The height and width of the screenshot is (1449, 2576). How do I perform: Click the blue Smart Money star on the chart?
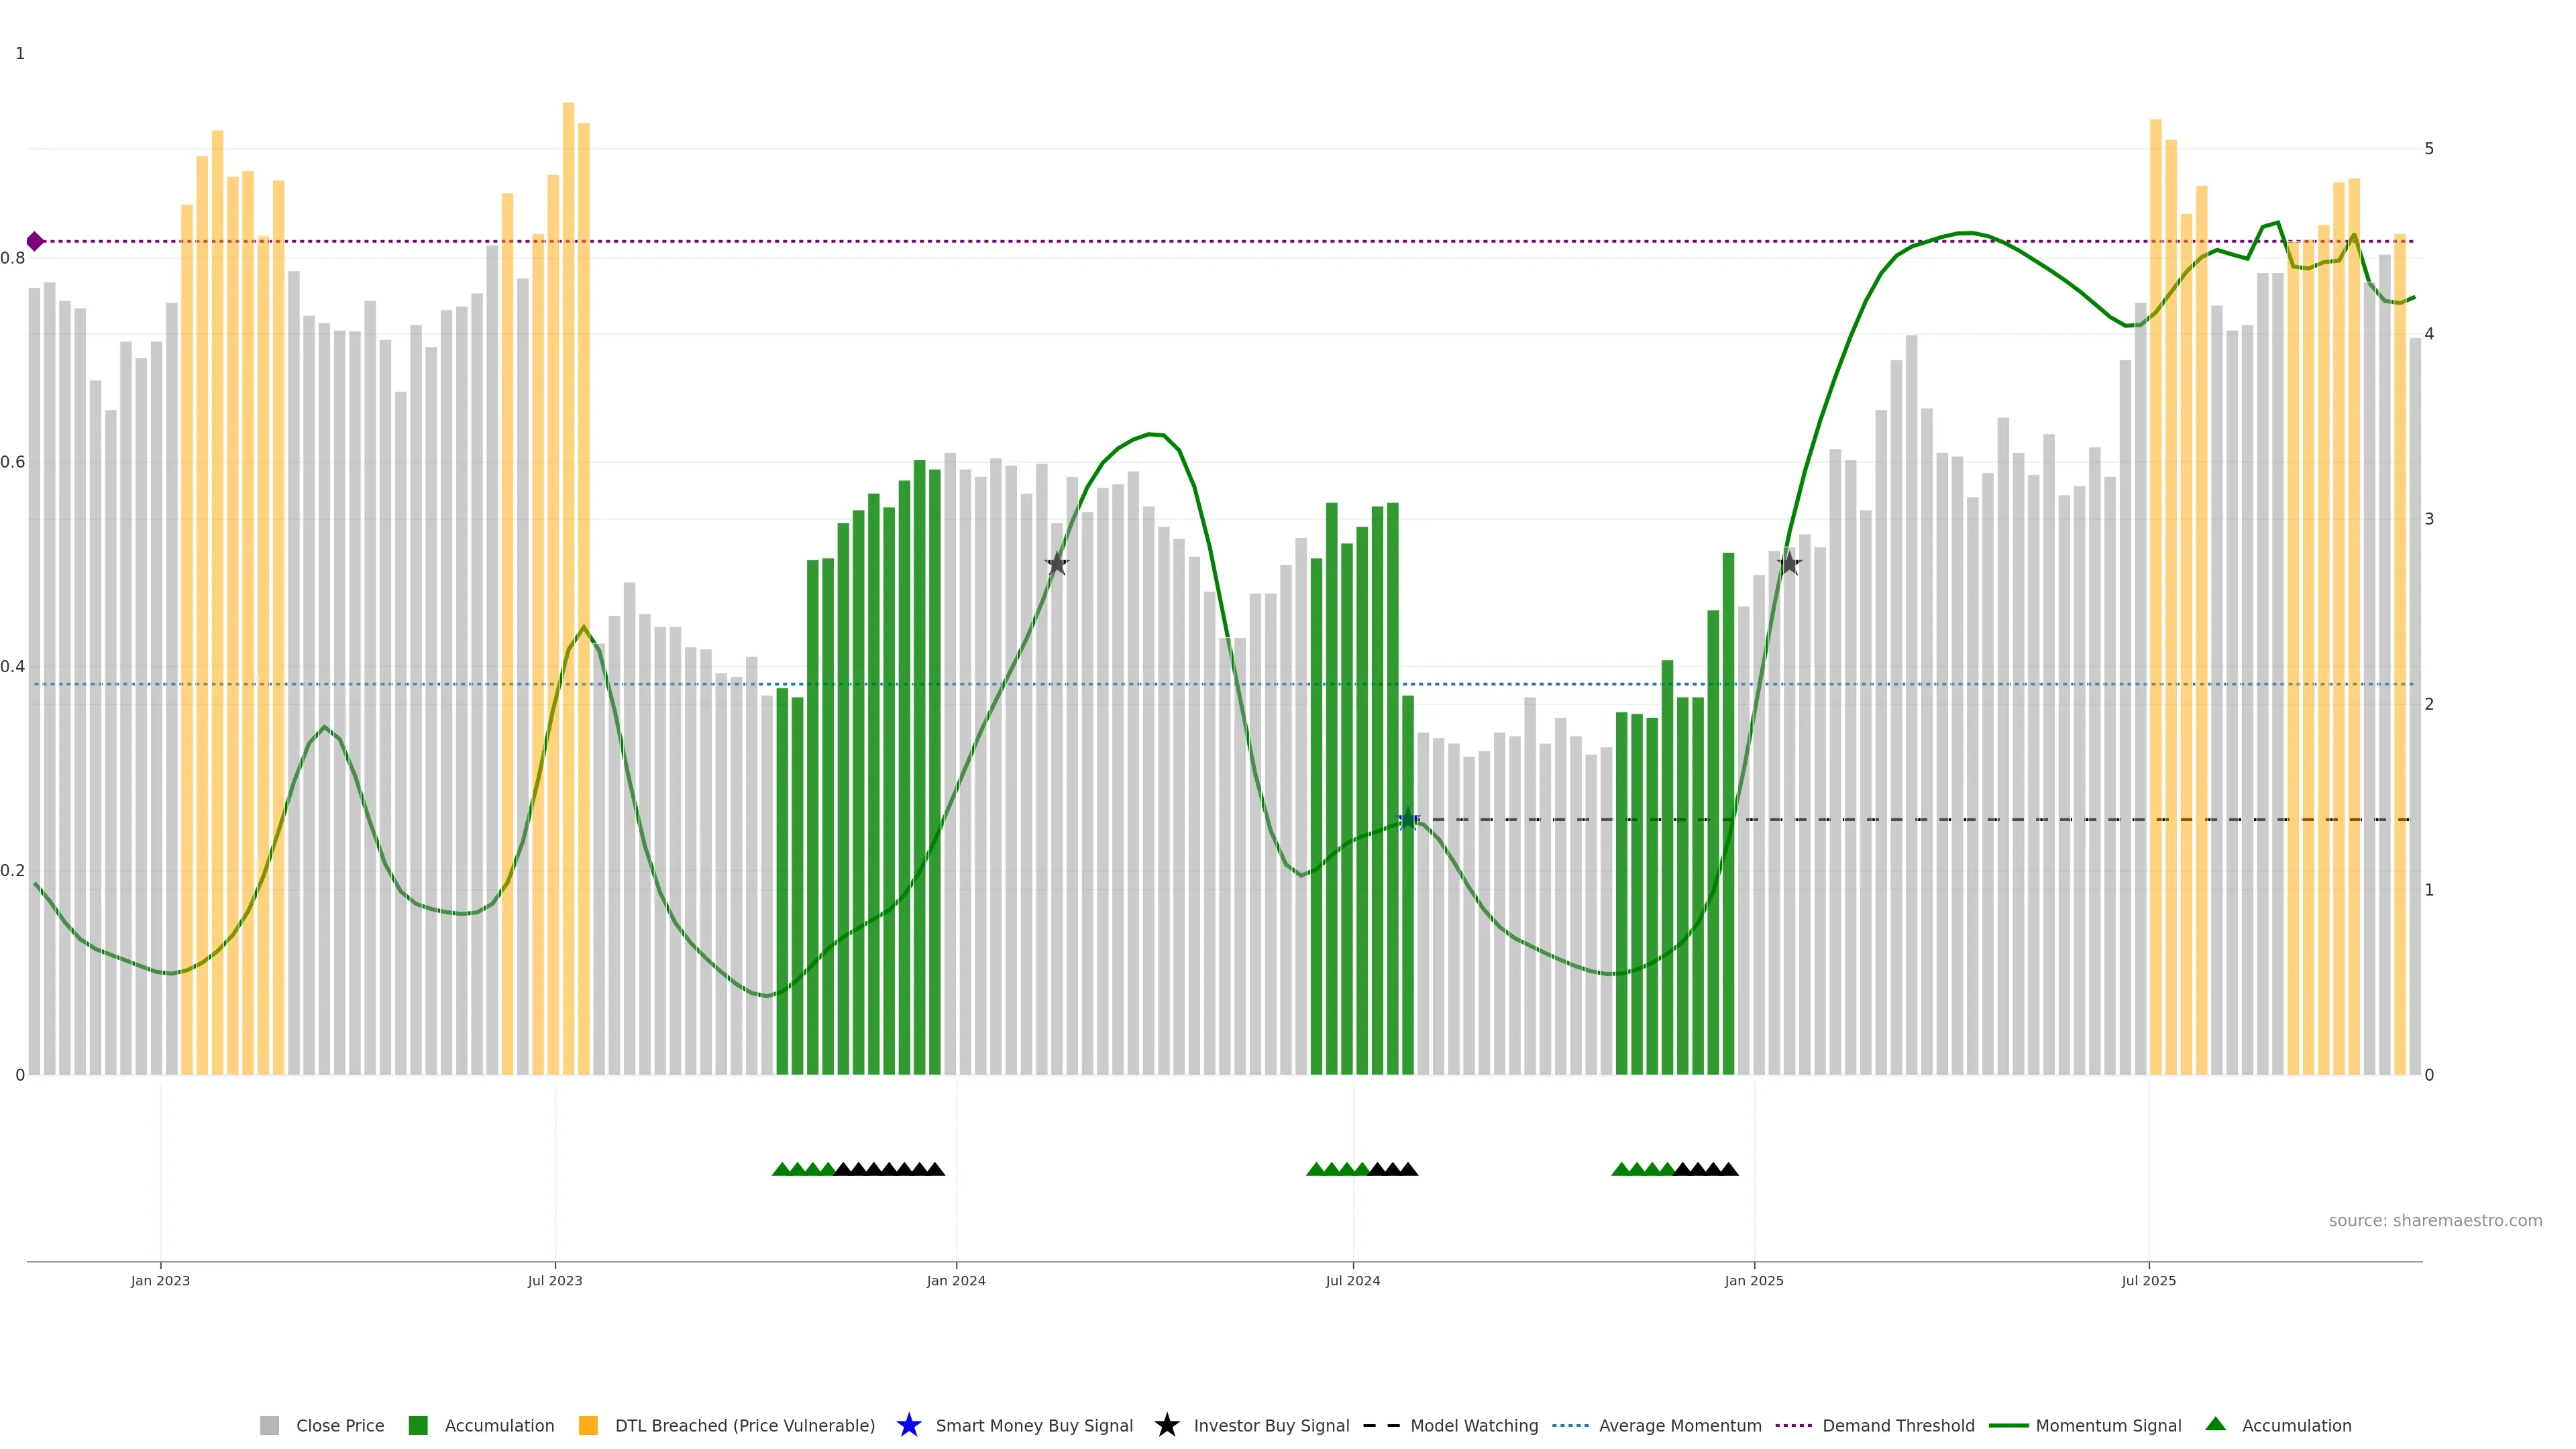coord(1408,820)
